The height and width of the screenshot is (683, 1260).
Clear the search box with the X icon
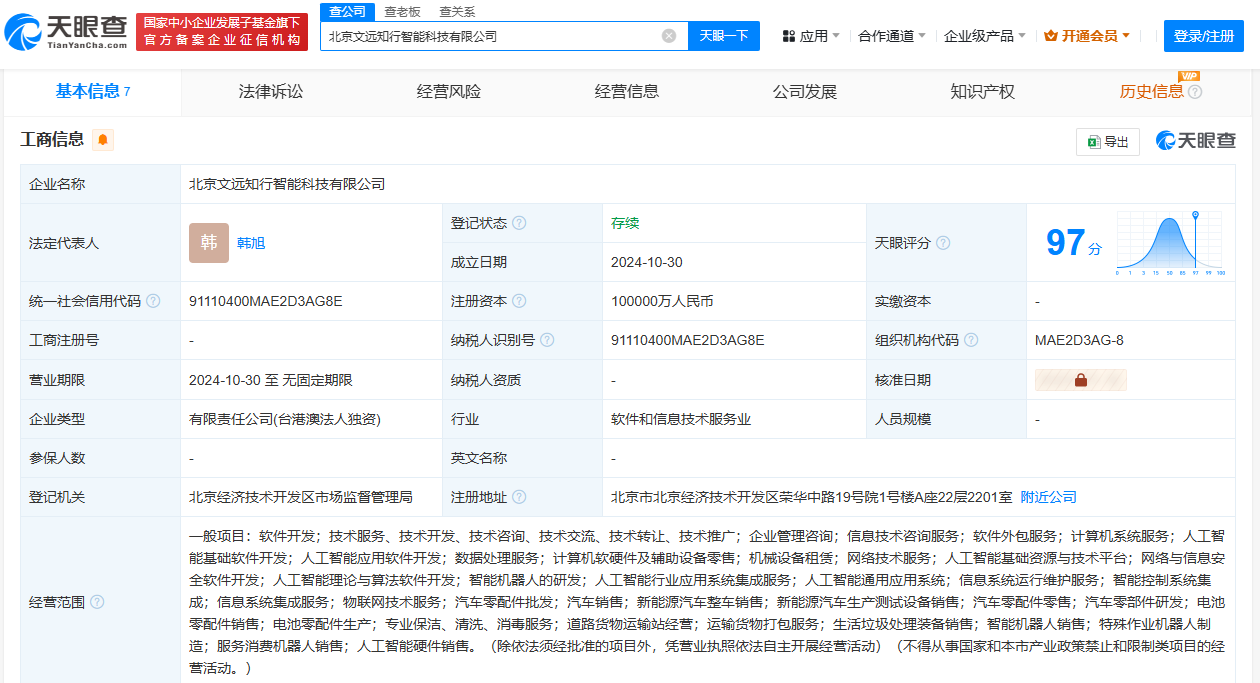coord(669,36)
